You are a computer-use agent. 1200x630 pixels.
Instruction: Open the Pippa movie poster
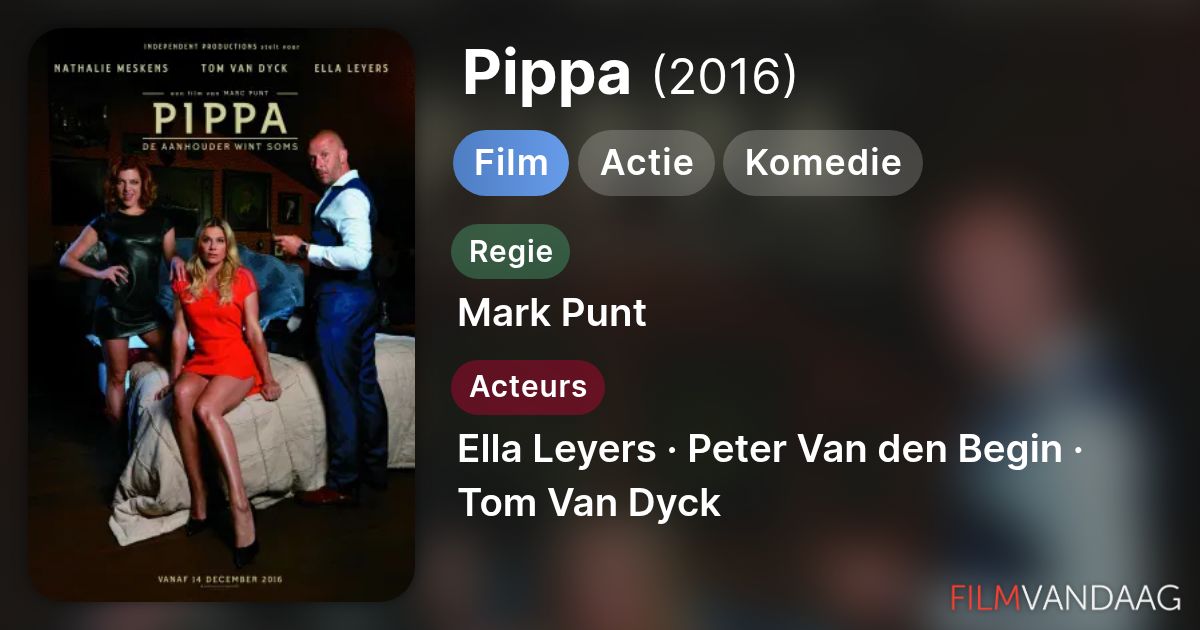[x=222, y=314]
